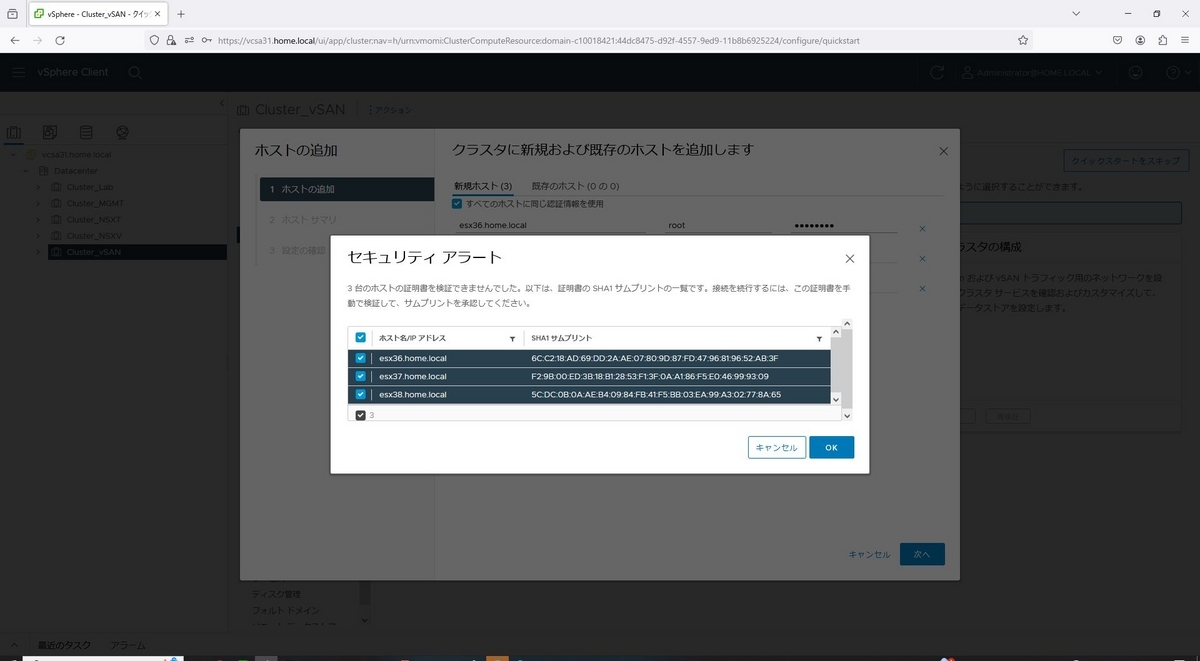Open the Firefox extensions icon
The width and height of the screenshot is (1200, 661).
click(1163, 40)
